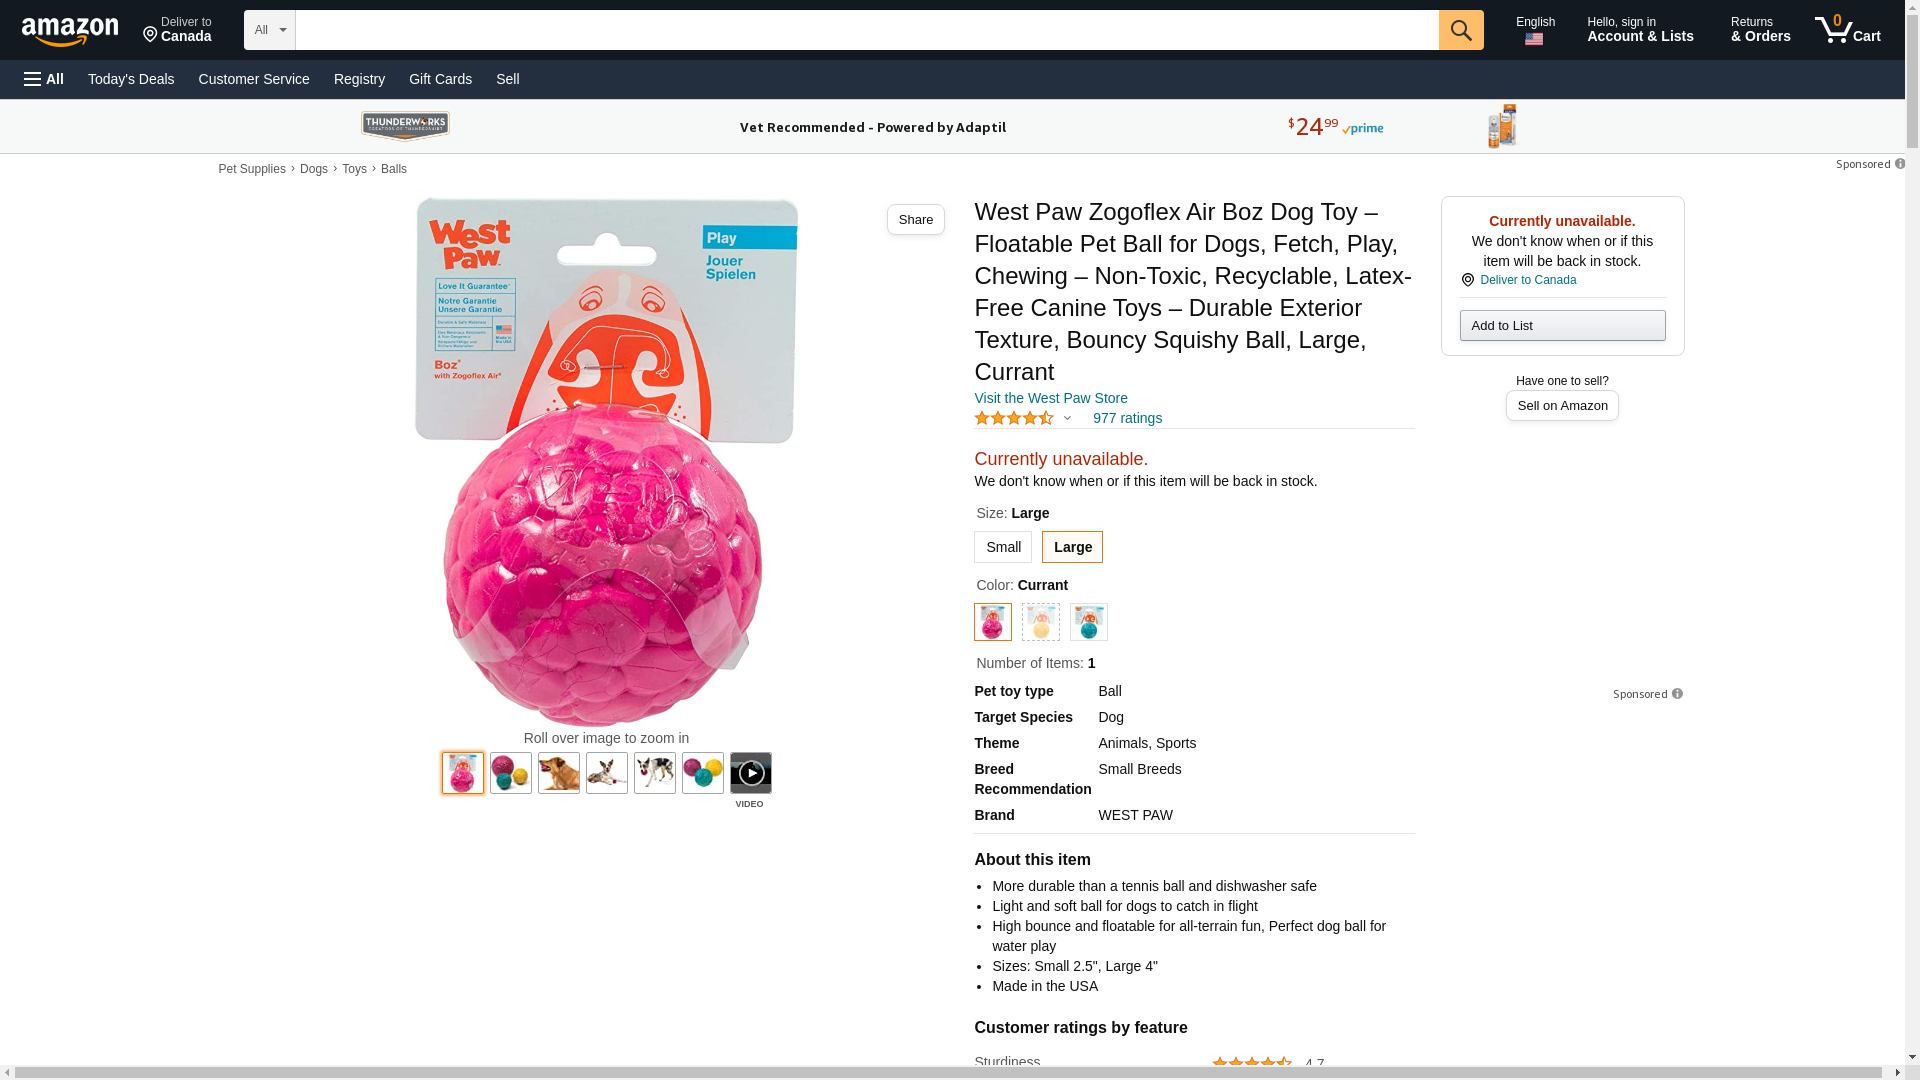Play the product video thumbnail
Image resolution: width=1920 pixels, height=1080 pixels.
click(751, 773)
